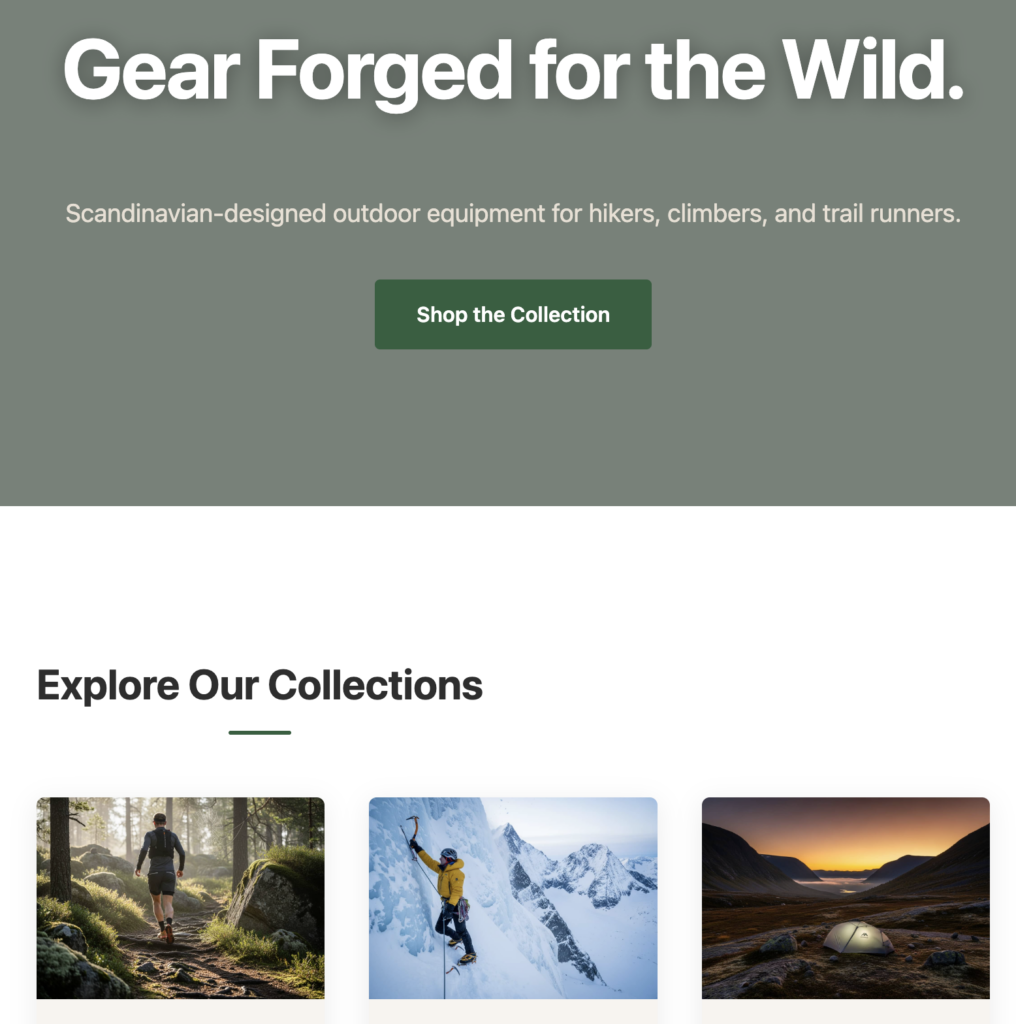Click the beige footer of the trail runner card
The image size is (1016, 1024).
(x=180, y=1012)
